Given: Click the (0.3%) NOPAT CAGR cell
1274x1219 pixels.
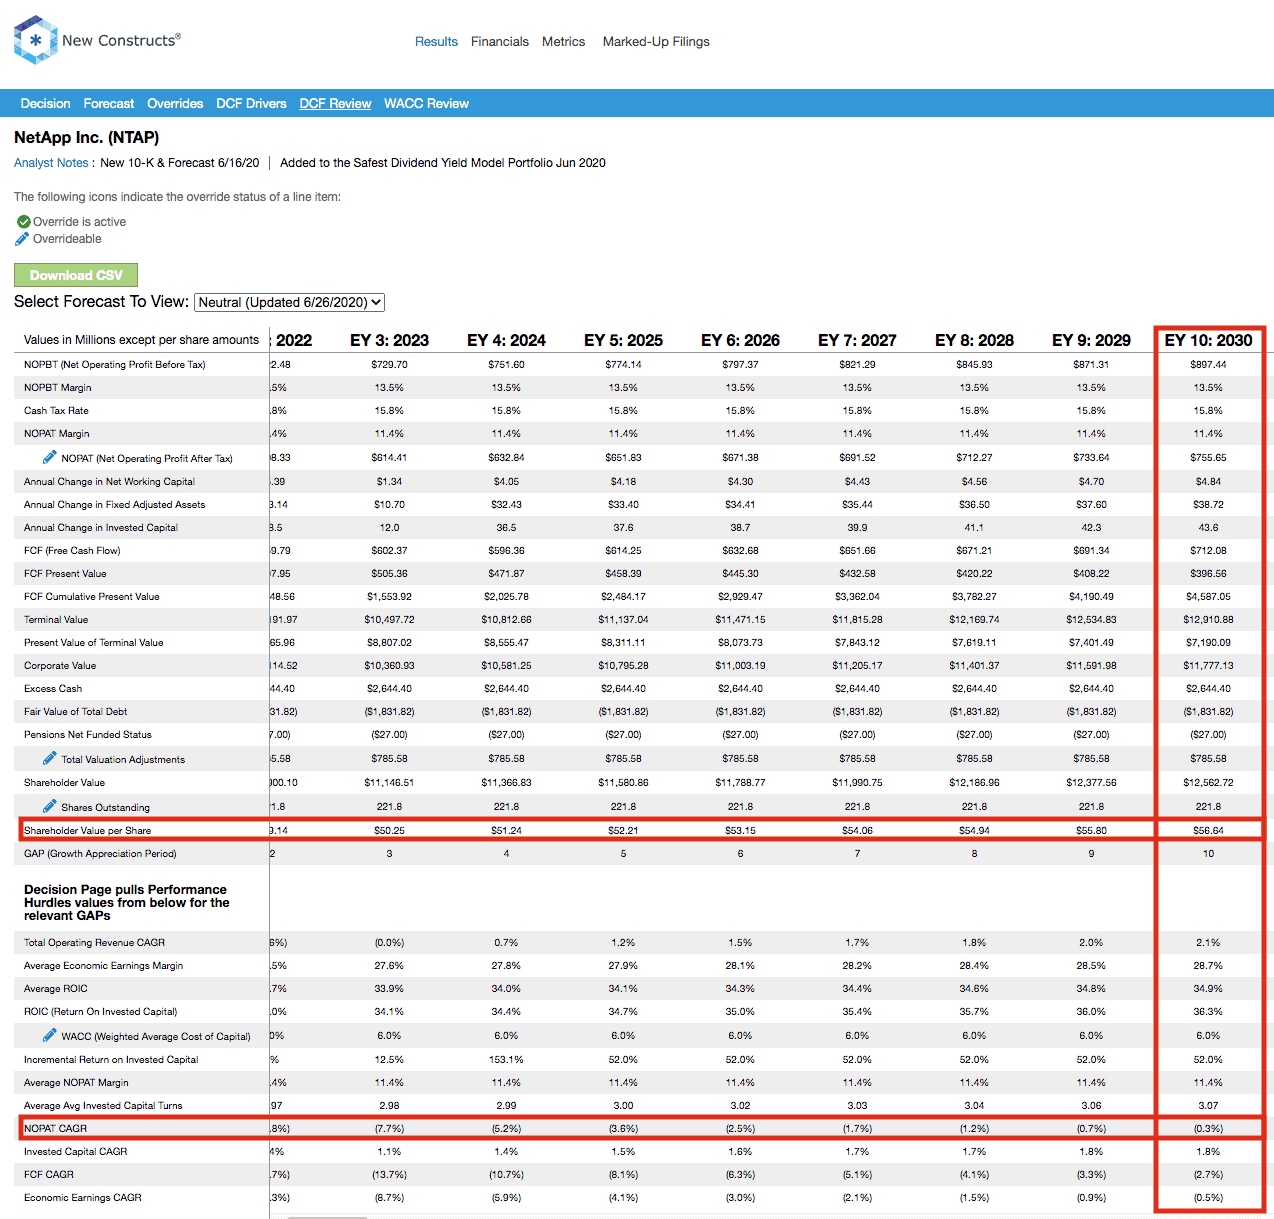Looking at the screenshot, I should 1208,1129.
